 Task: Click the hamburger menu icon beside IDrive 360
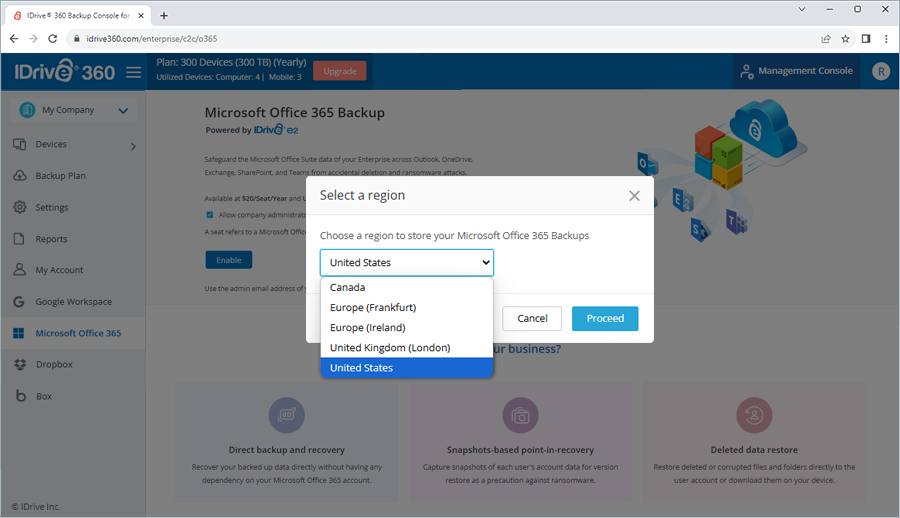tap(134, 72)
